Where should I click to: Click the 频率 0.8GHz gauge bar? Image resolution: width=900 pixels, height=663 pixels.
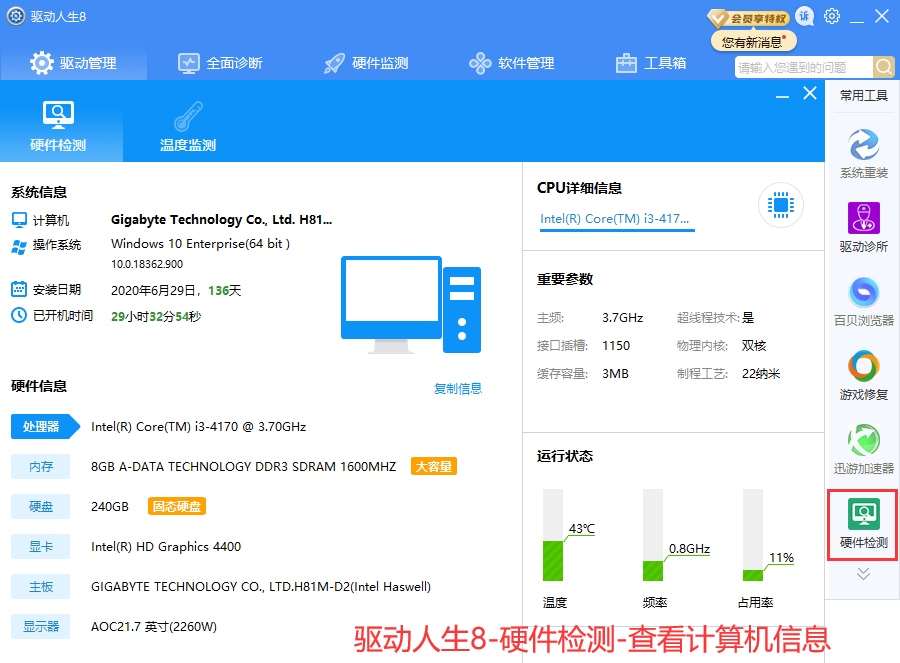653,535
